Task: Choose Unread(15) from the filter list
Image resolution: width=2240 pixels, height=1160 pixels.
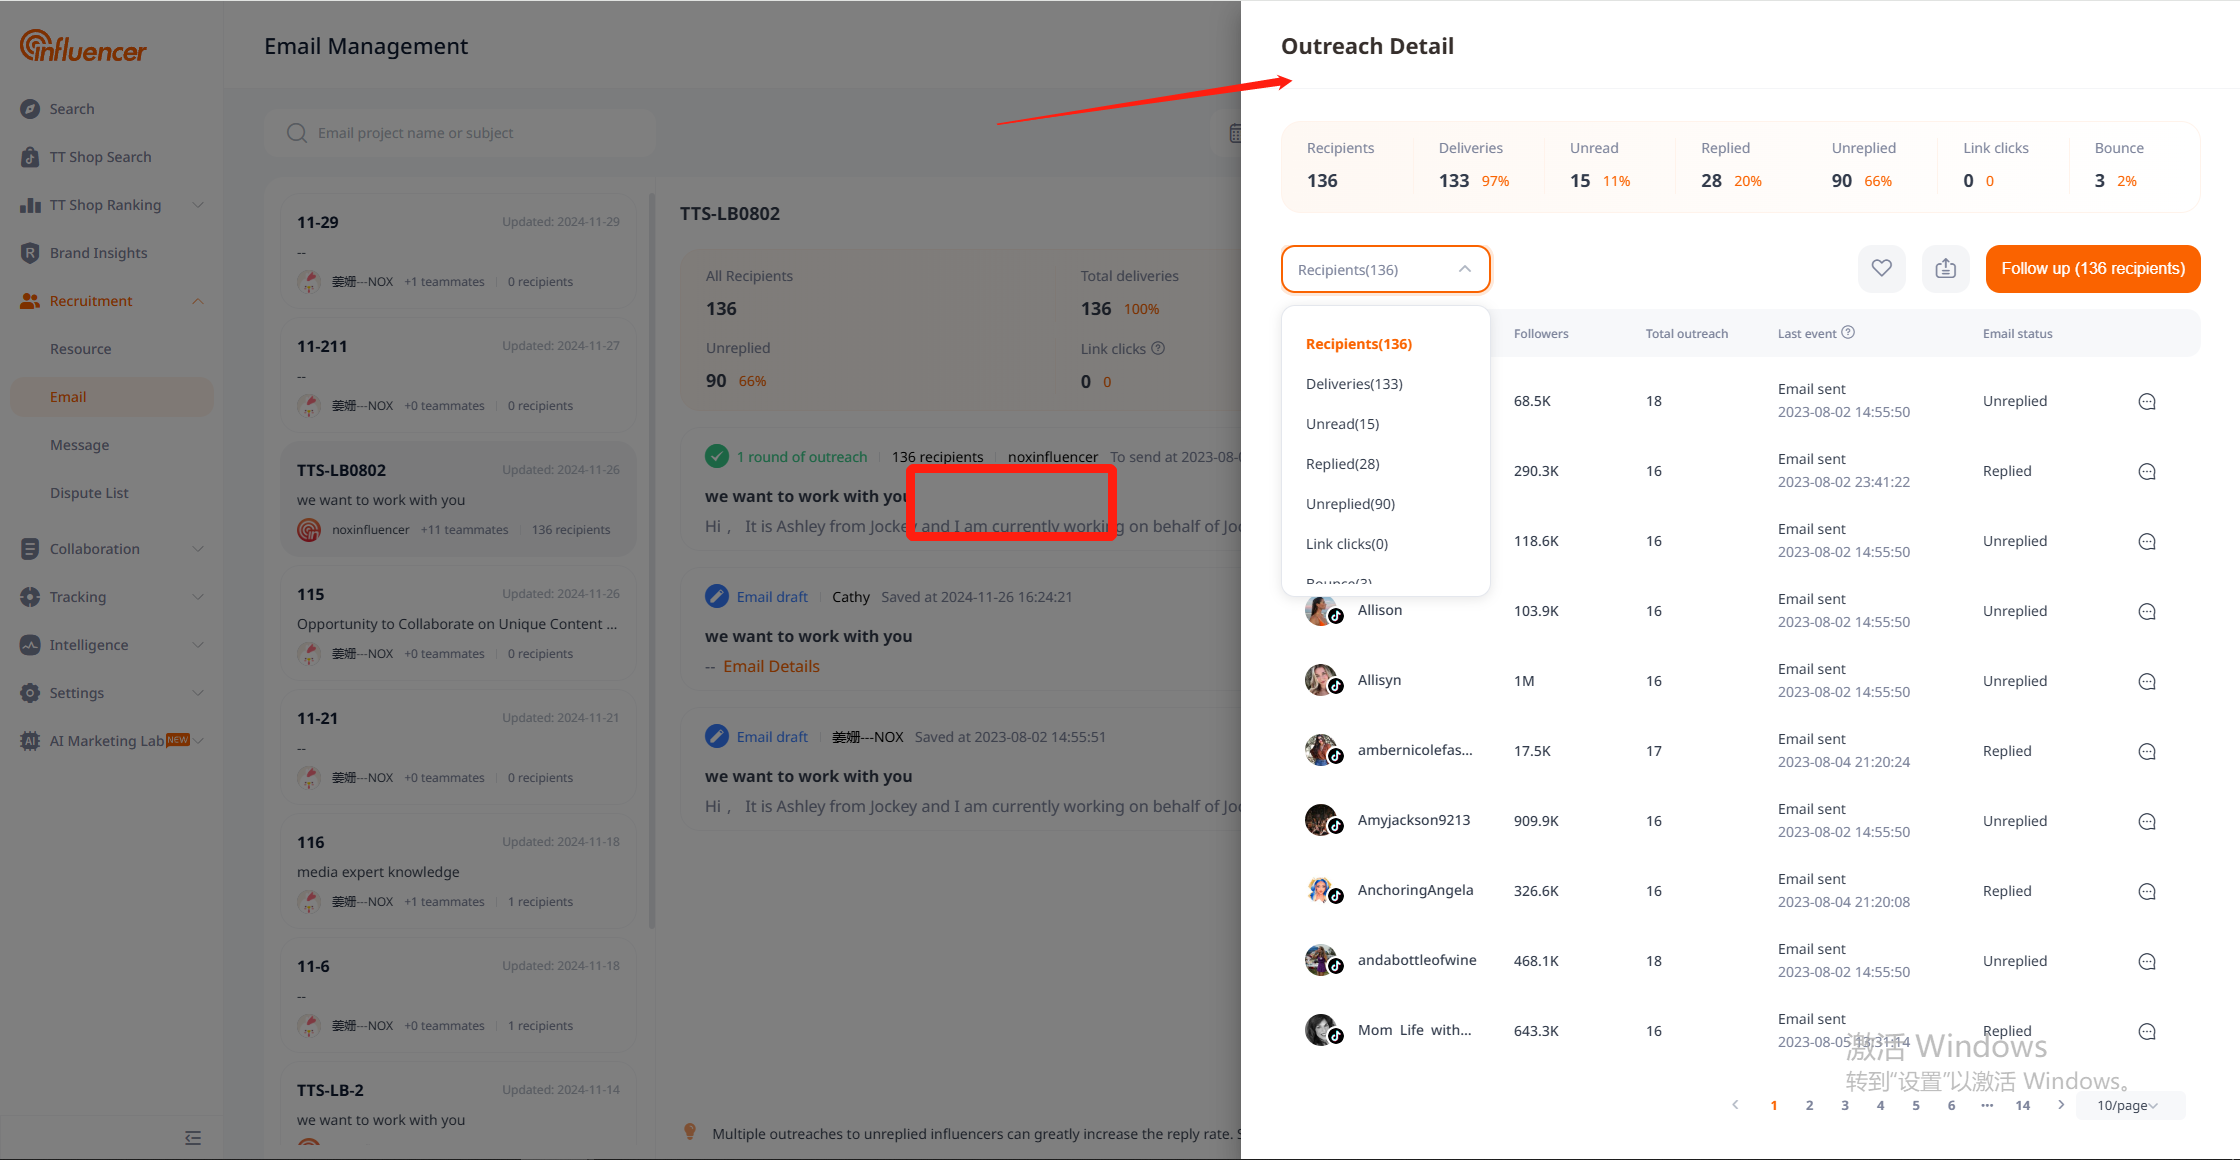Action: [x=1342, y=424]
